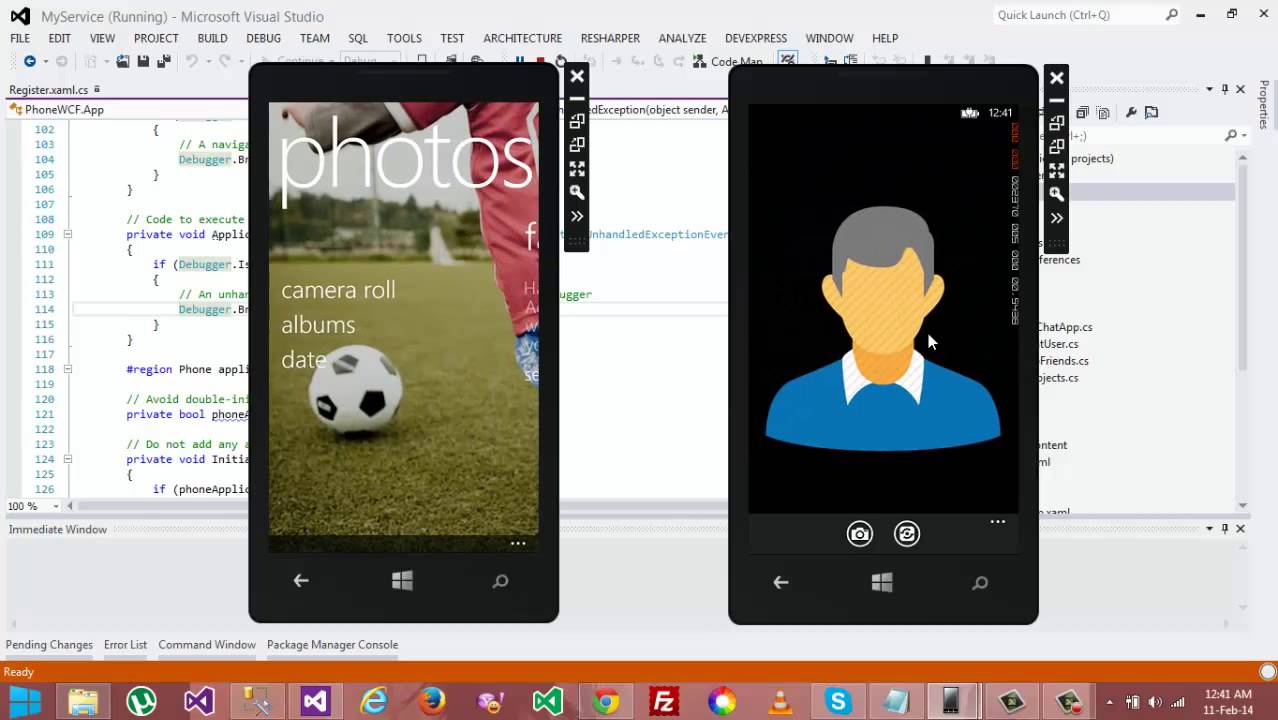
Task: Click the Code Map button
Action: coord(728,61)
